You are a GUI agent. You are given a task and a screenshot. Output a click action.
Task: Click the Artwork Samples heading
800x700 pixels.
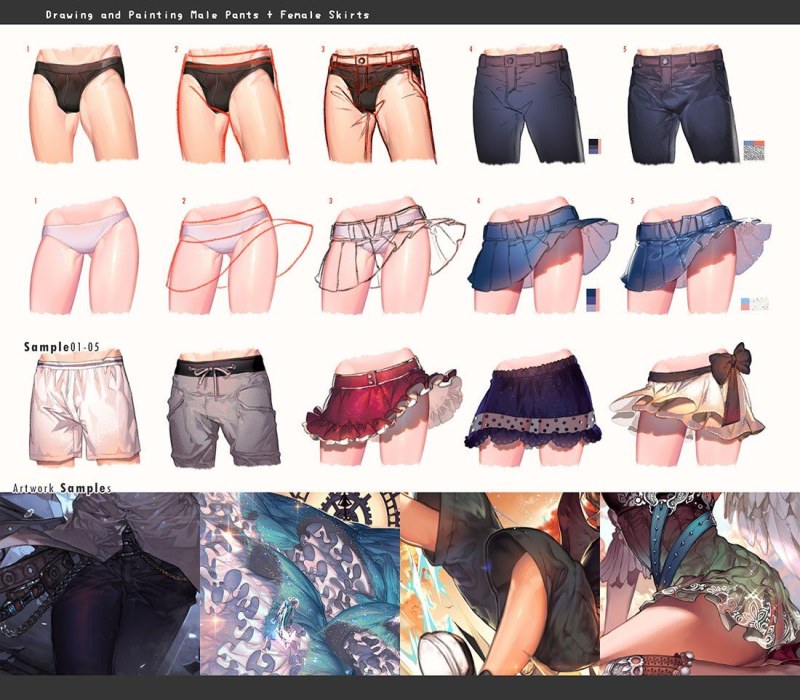click(57, 487)
